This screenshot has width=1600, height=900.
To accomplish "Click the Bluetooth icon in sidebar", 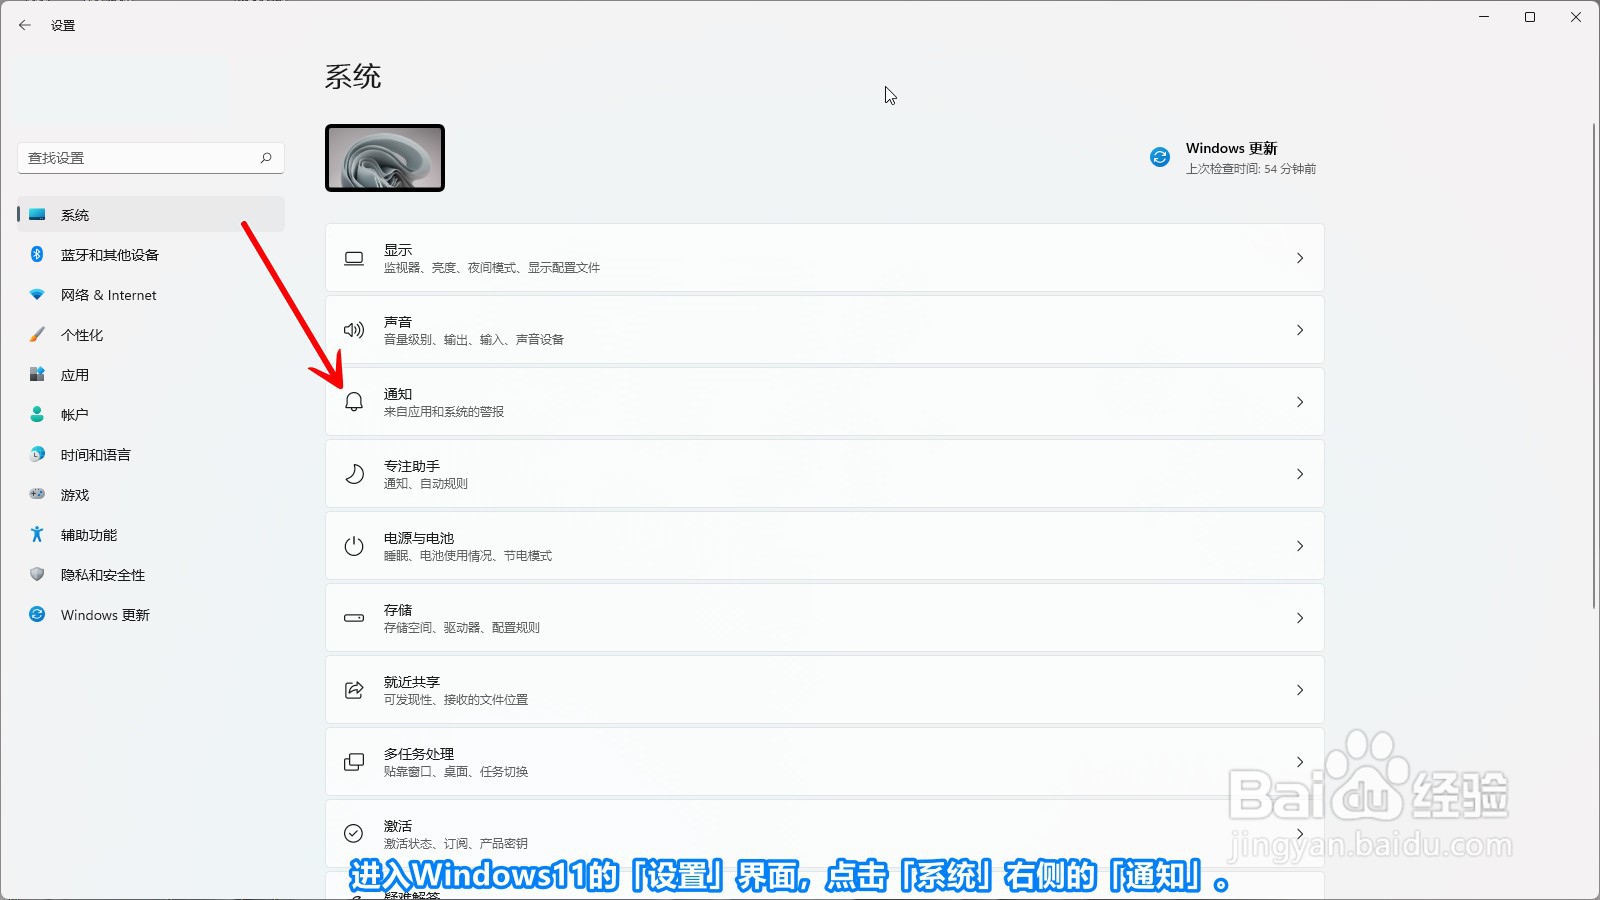I will [x=37, y=254].
